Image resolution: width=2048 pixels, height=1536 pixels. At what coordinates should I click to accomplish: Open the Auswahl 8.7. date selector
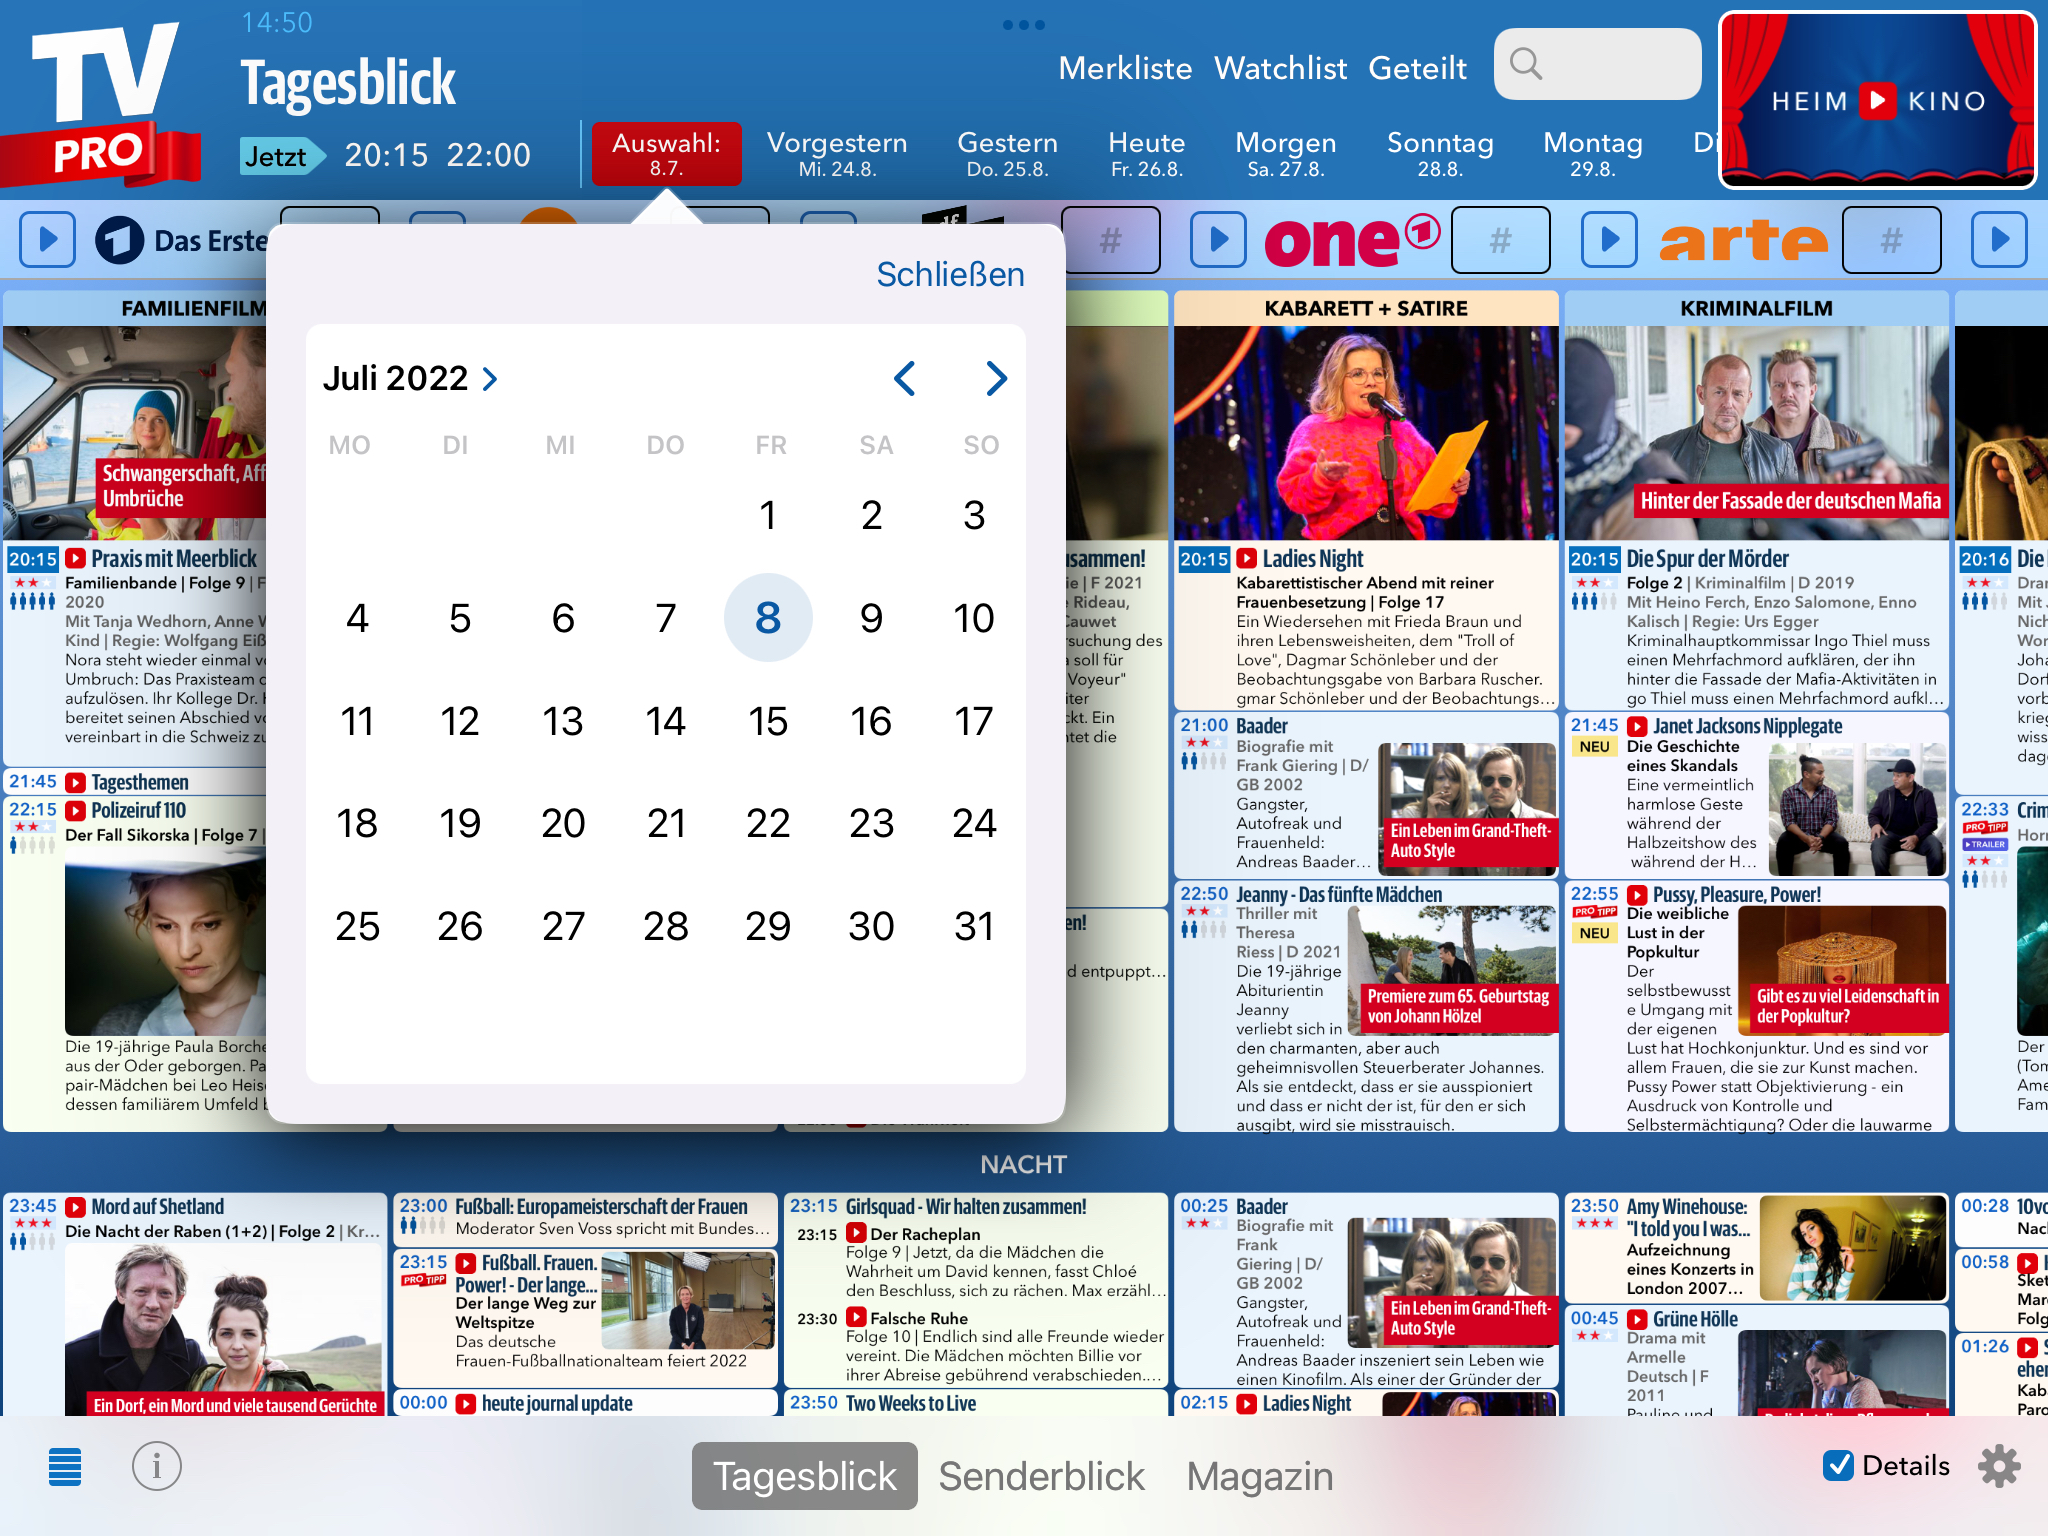pos(667,153)
